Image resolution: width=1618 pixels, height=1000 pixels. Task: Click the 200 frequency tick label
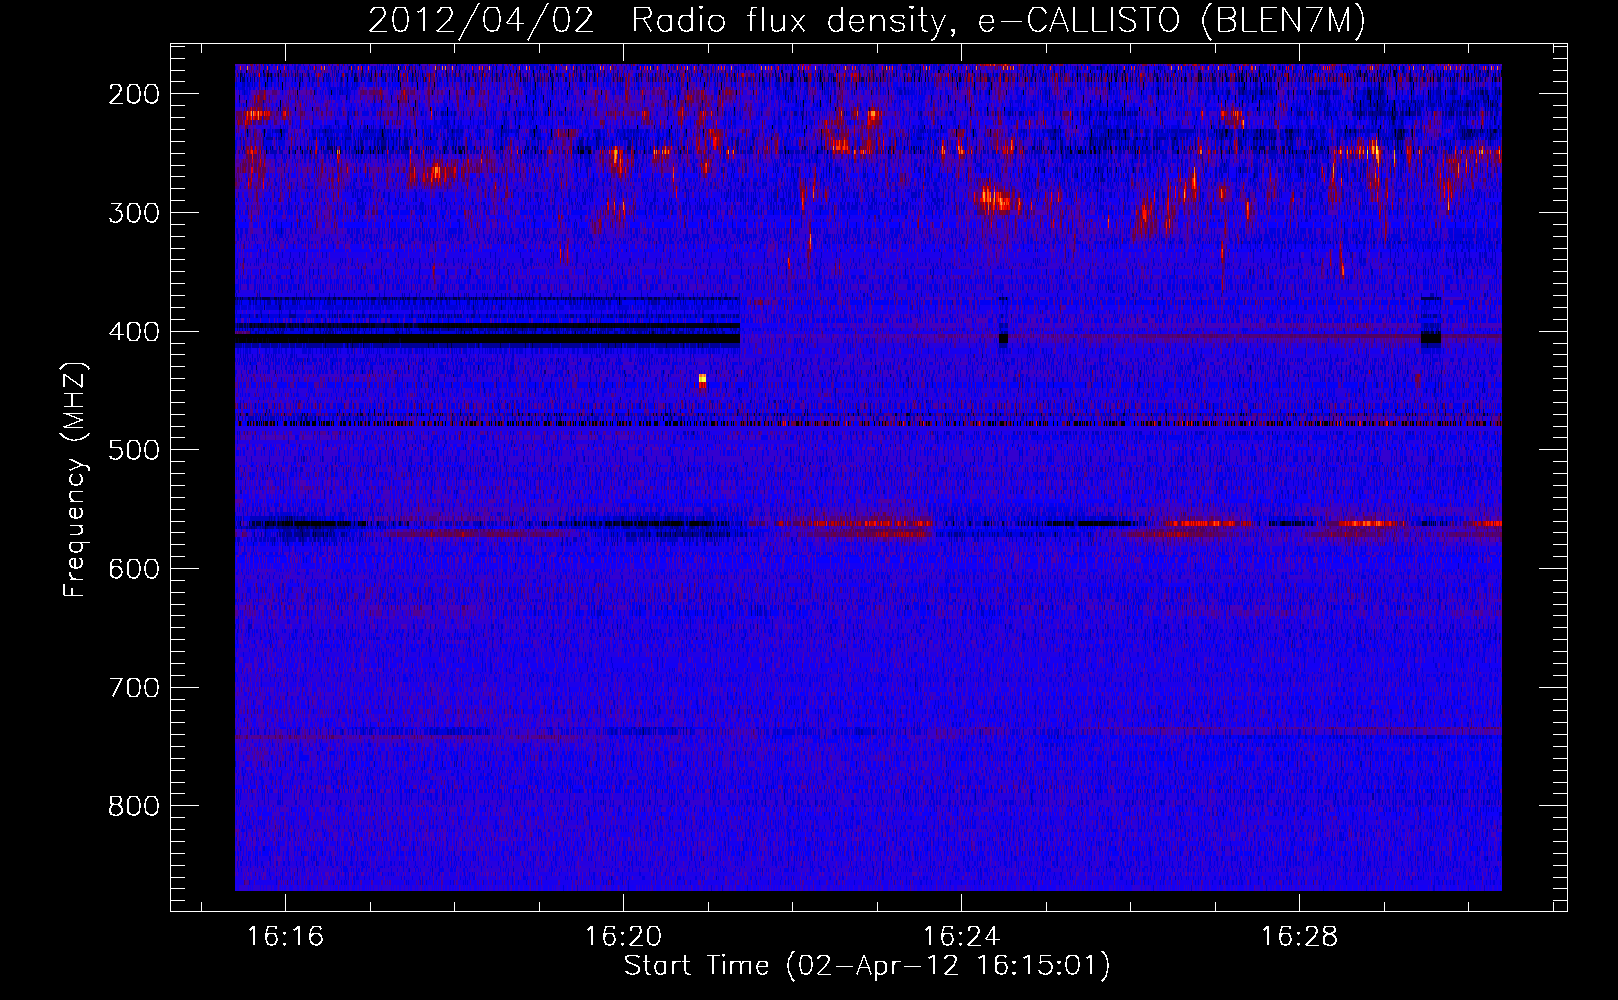(x=134, y=94)
